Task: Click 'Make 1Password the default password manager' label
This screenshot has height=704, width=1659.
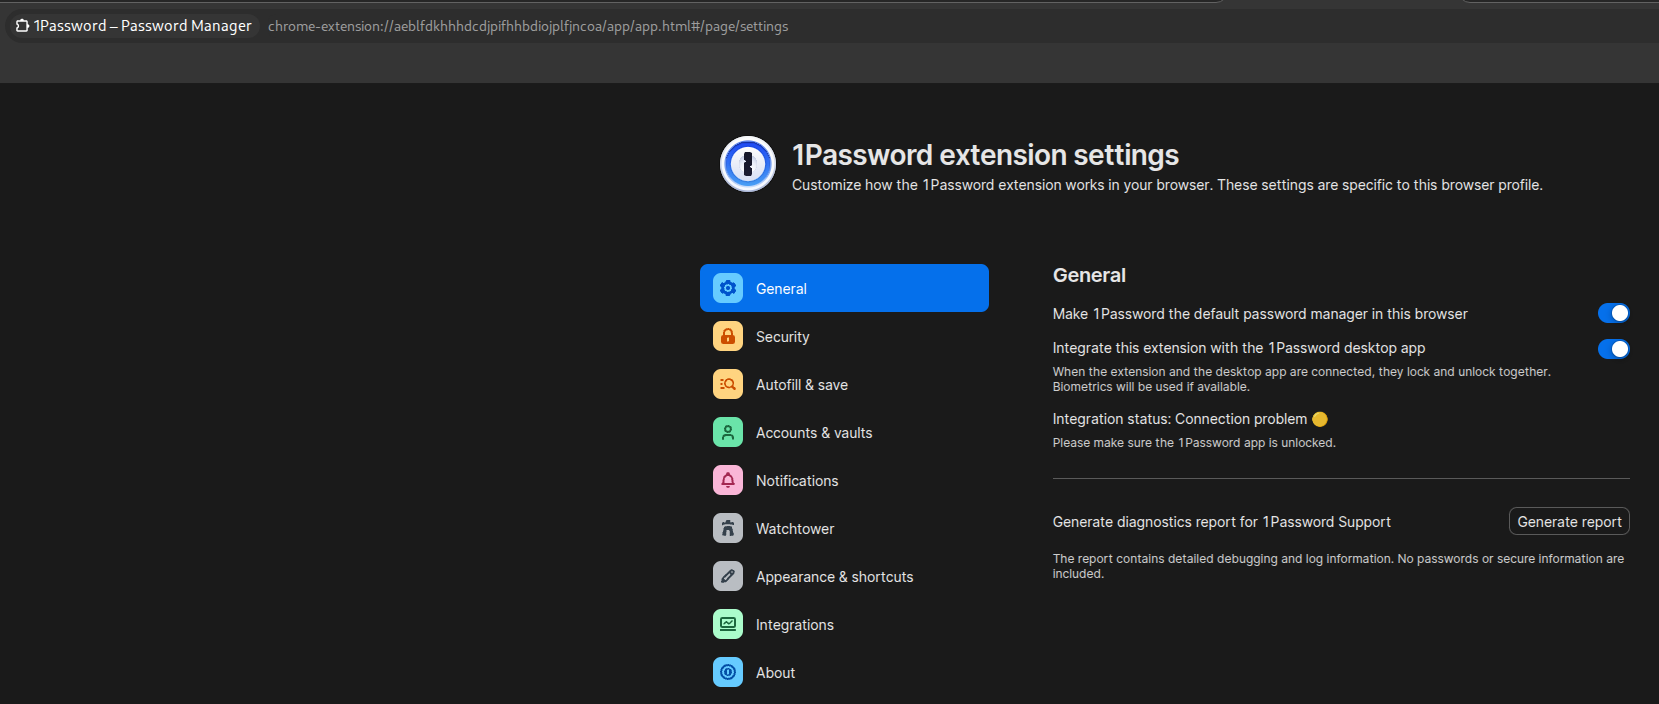Action: tap(1260, 313)
